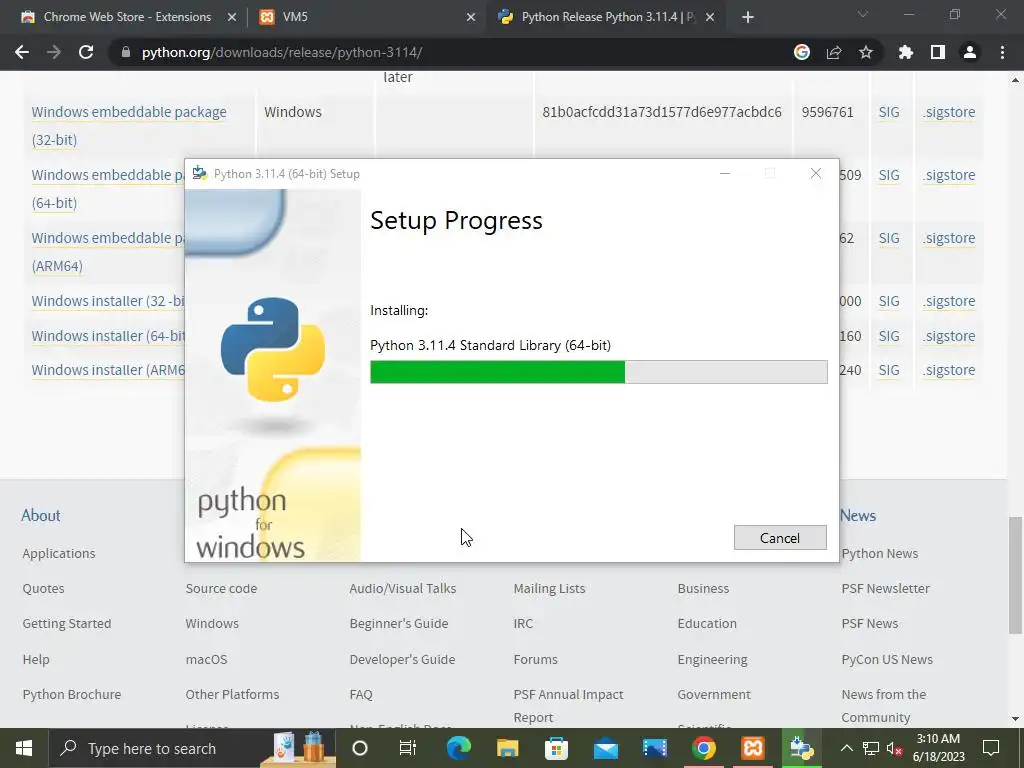The image size is (1024, 768).
Task: Click the taskbar search box
Action: (x=193, y=748)
